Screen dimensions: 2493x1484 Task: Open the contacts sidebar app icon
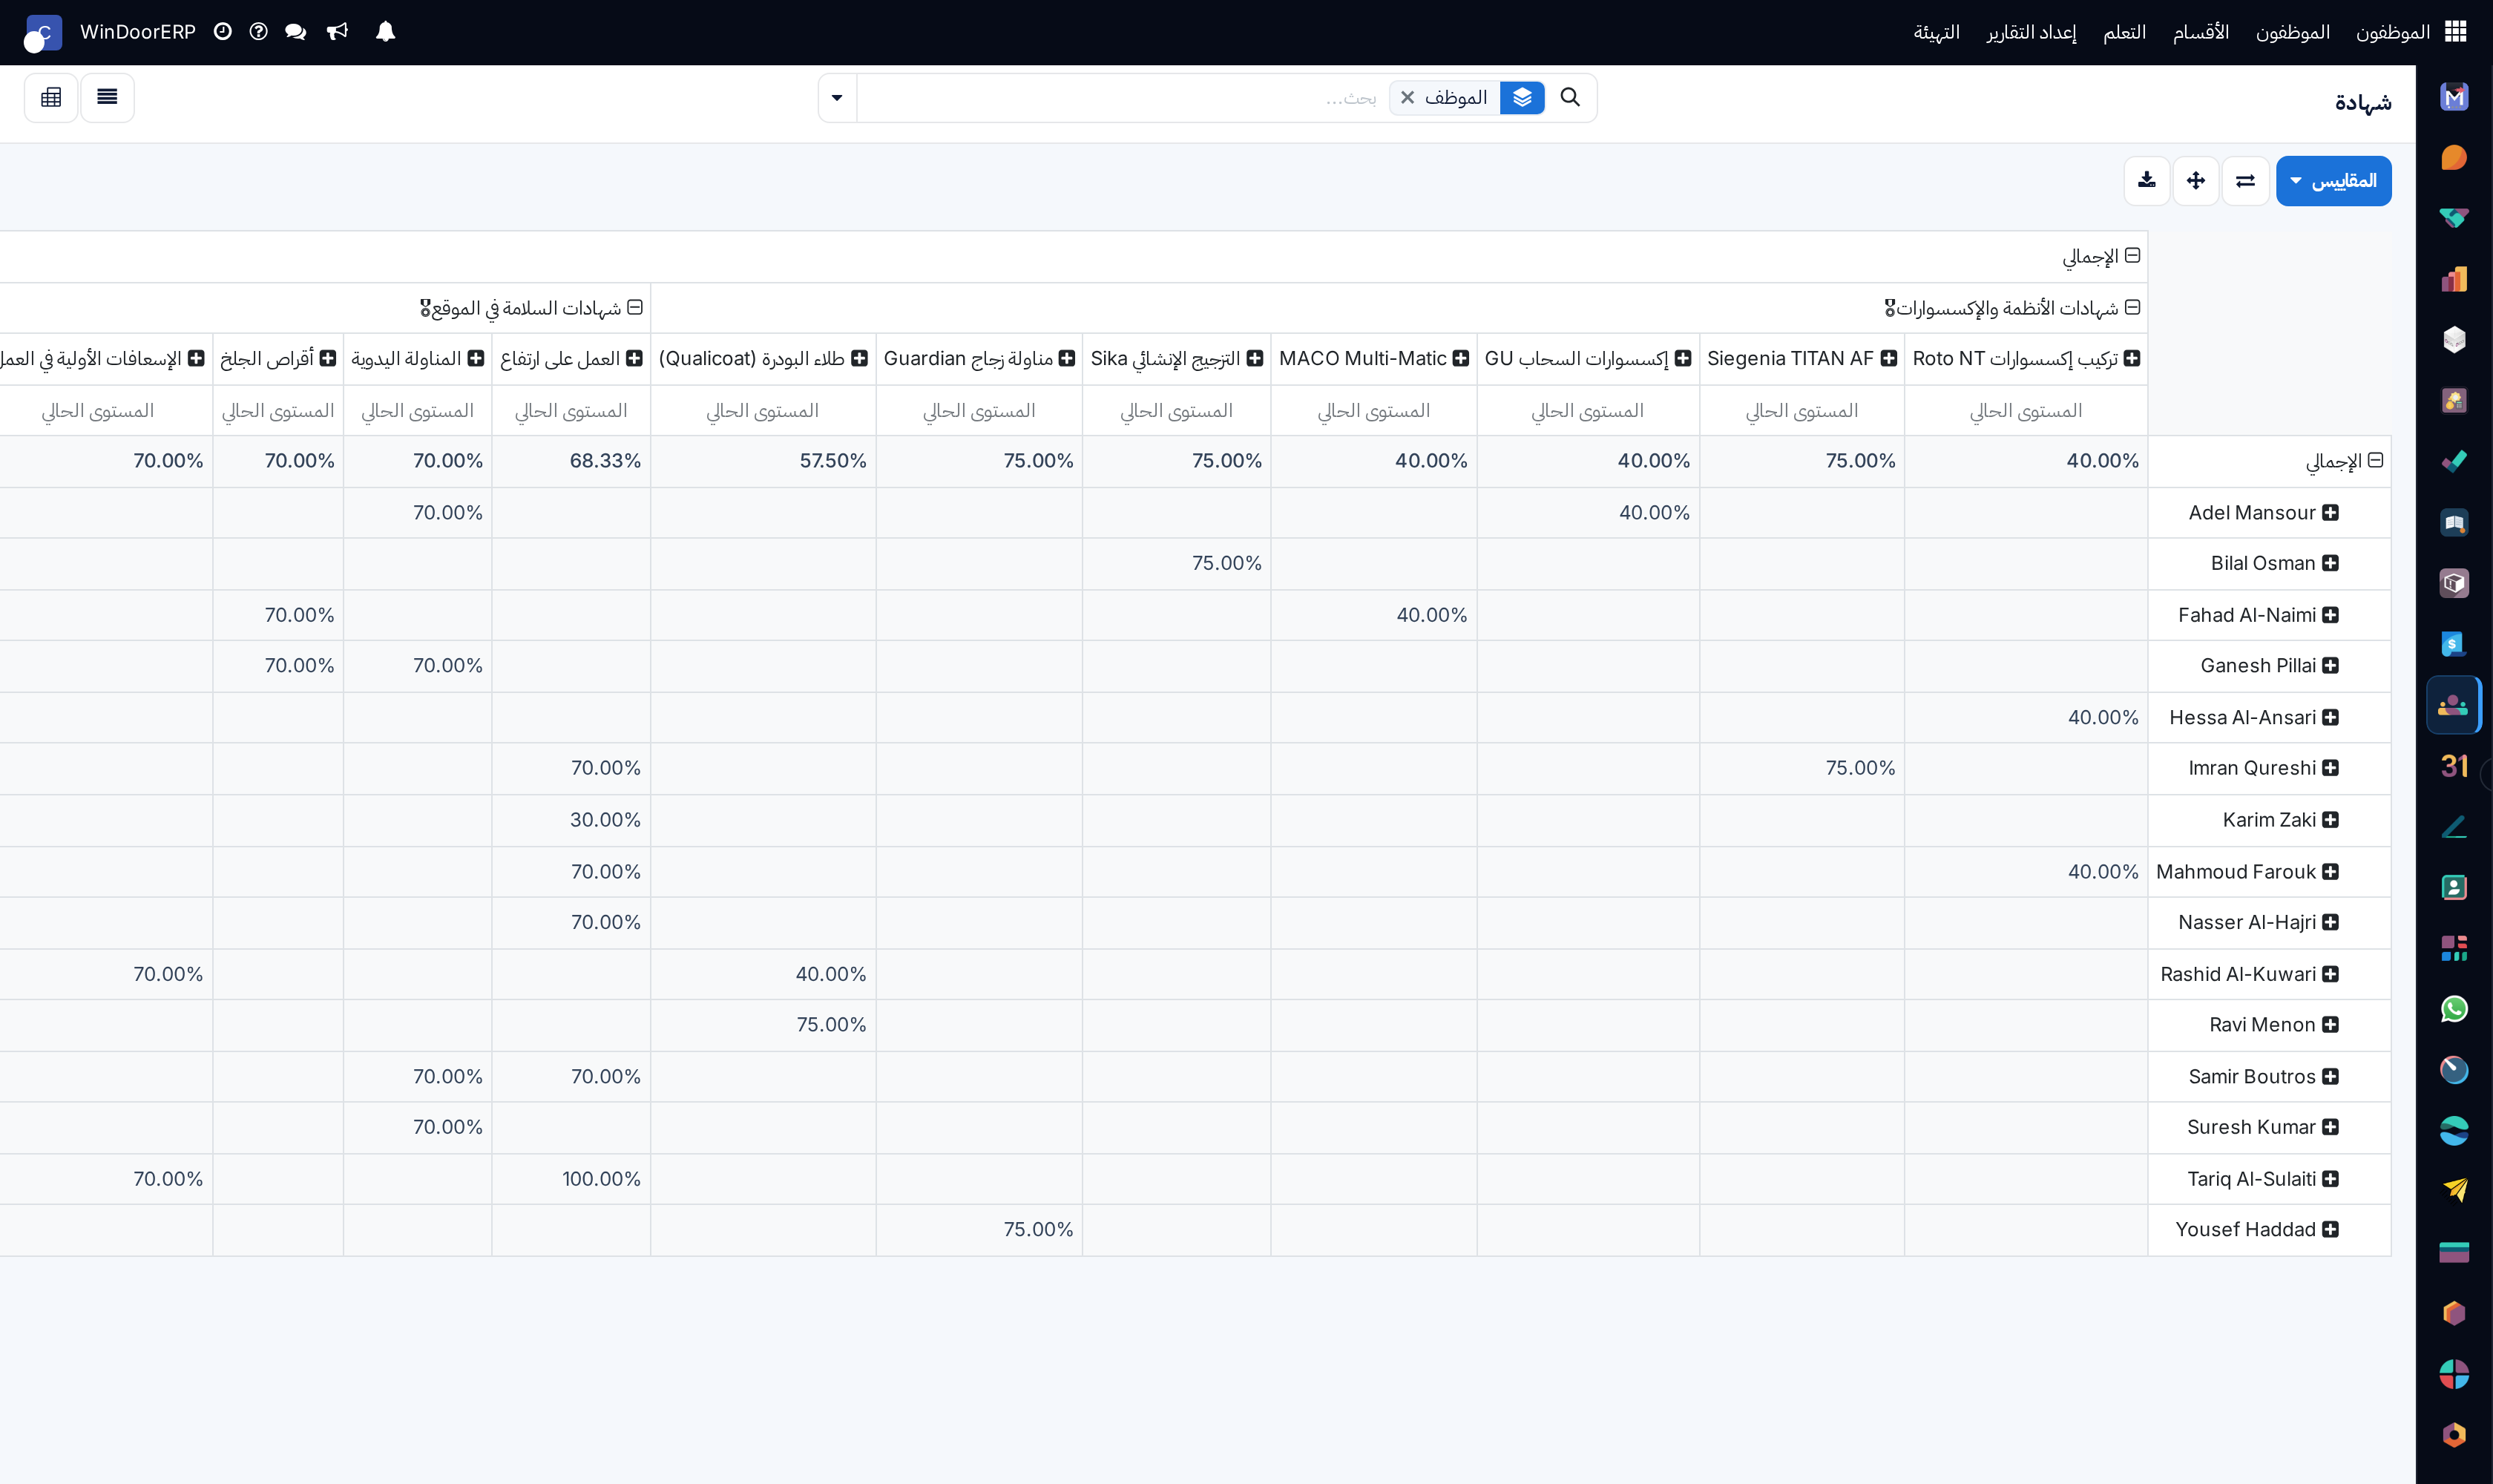tap(2454, 887)
